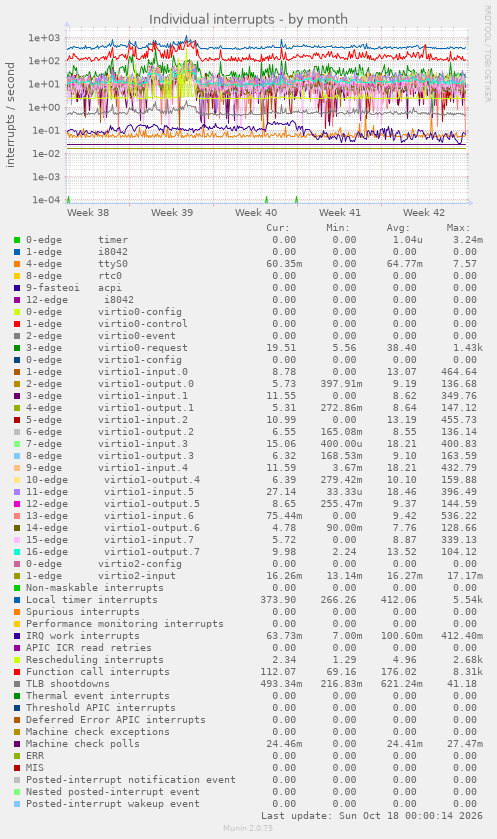Click the Nested posted-interrupt event label

click(x=113, y=792)
